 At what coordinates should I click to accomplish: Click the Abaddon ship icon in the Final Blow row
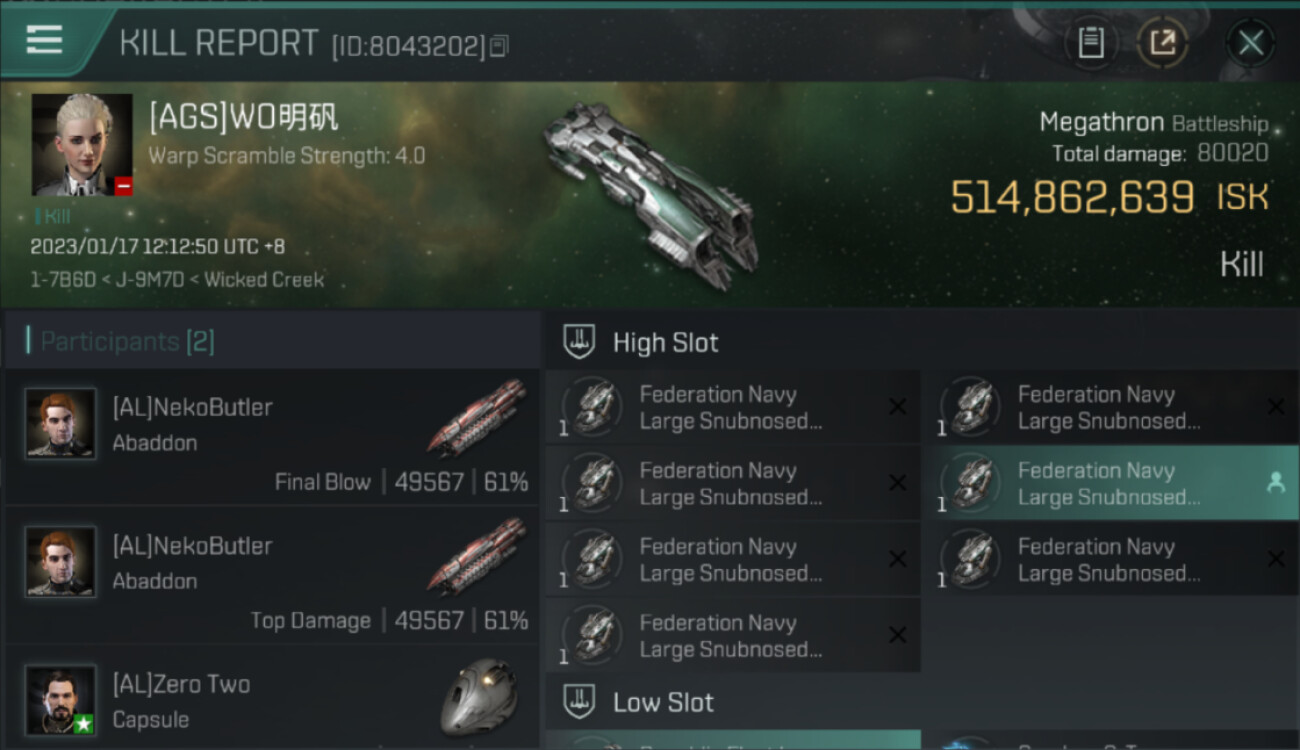click(478, 416)
